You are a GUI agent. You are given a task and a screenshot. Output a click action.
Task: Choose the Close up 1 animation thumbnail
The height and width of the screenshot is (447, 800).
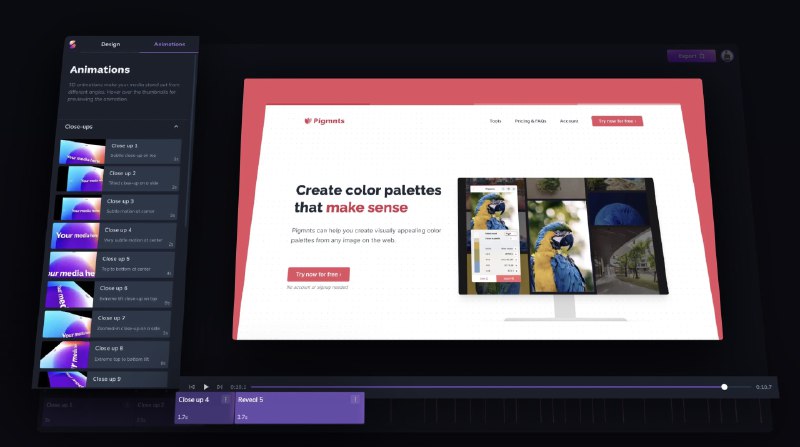coord(82,152)
